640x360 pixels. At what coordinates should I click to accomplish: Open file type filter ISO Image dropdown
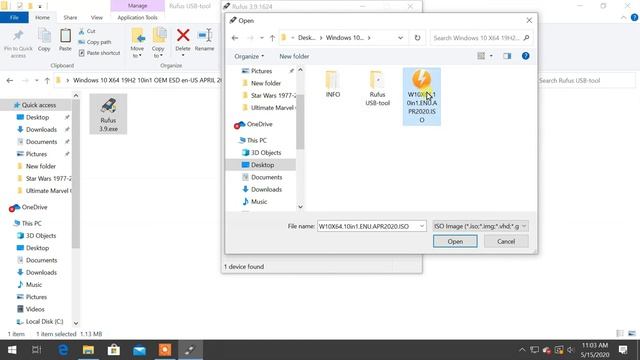(x=480, y=226)
